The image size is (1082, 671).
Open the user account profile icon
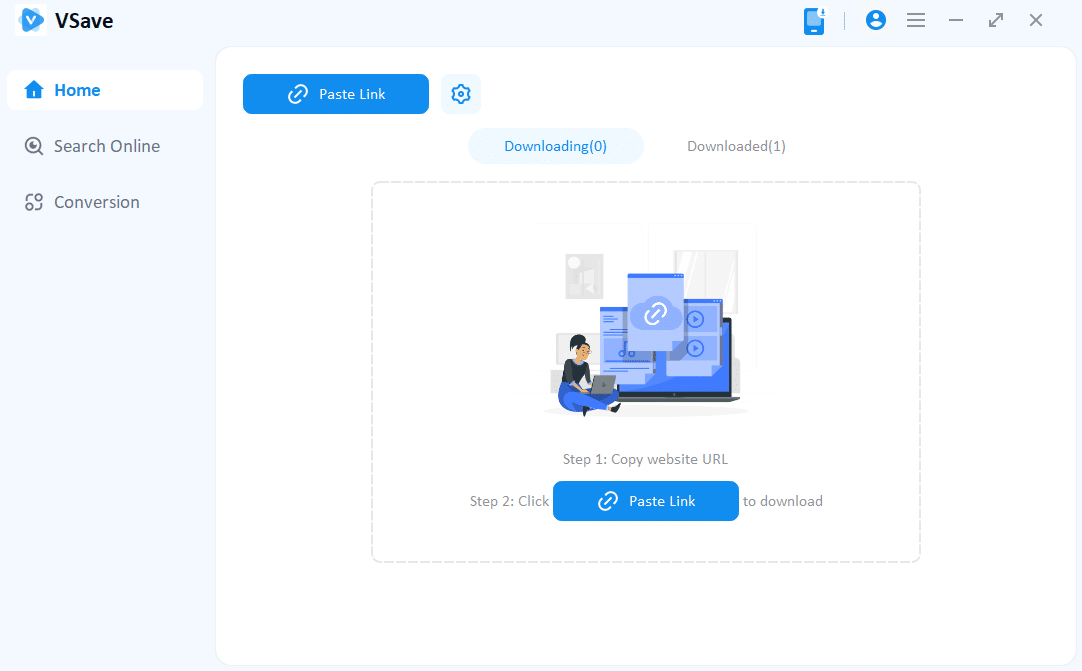click(x=876, y=20)
